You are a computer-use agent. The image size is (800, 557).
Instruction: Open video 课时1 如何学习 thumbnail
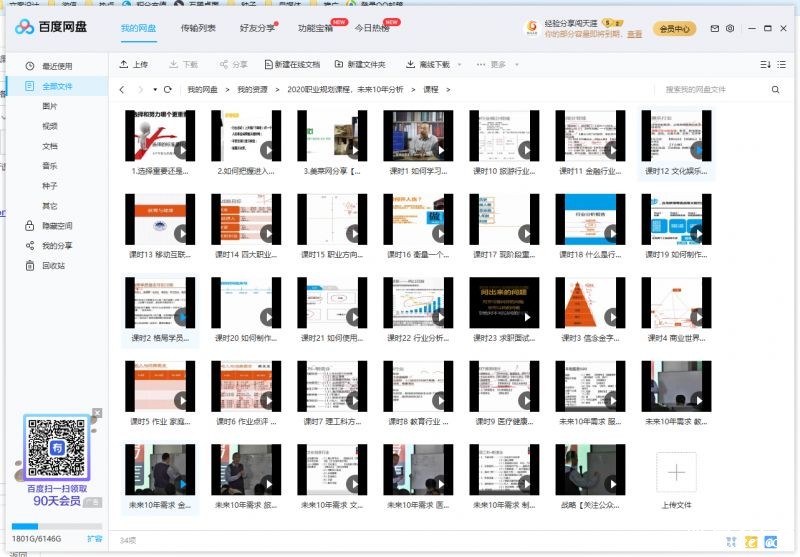(418, 136)
